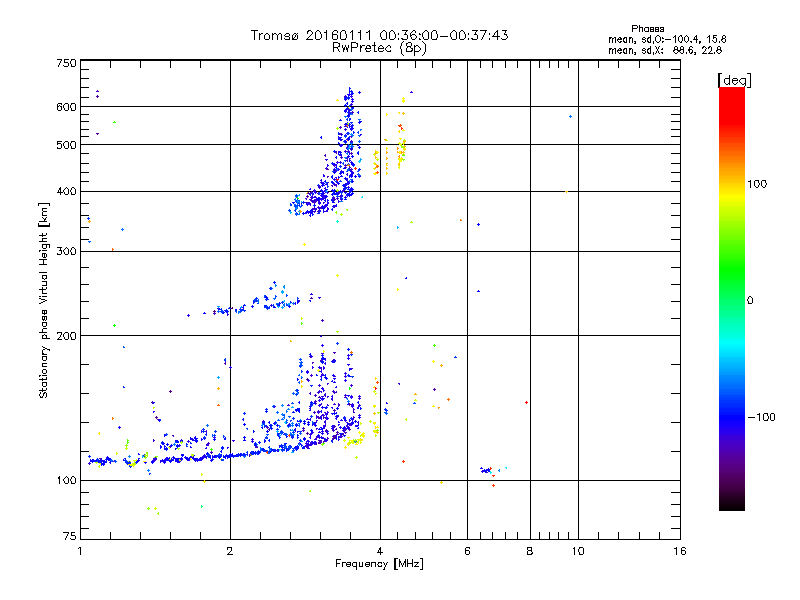The width and height of the screenshot is (800, 600).
Task: Click the "[deg]" colorbar unit label
Action: tap(734, 80)
